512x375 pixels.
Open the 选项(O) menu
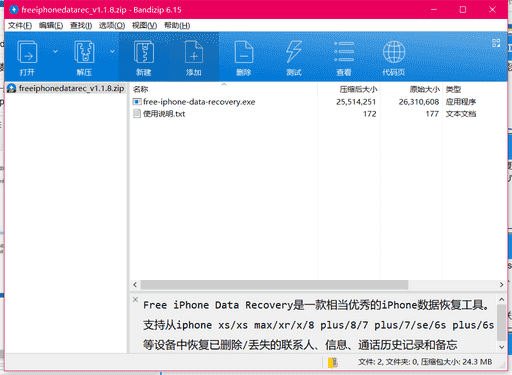(x=112, y=26)
